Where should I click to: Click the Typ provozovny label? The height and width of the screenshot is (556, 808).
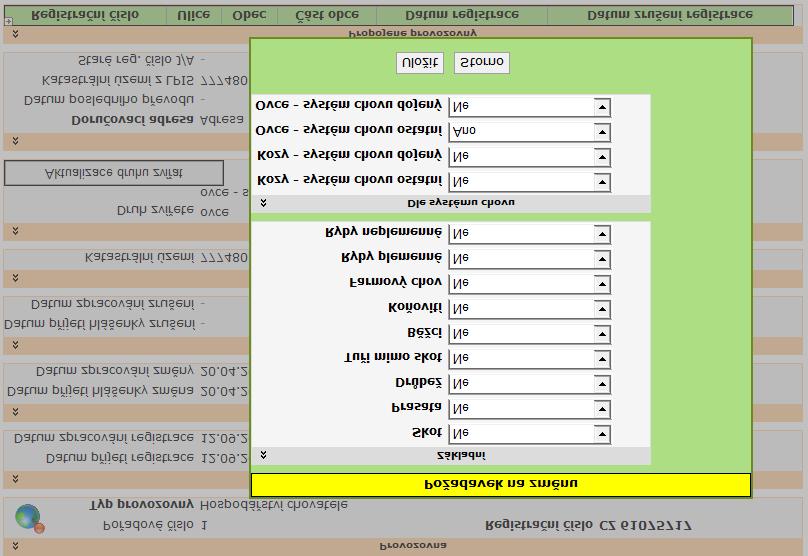point(142,504)
